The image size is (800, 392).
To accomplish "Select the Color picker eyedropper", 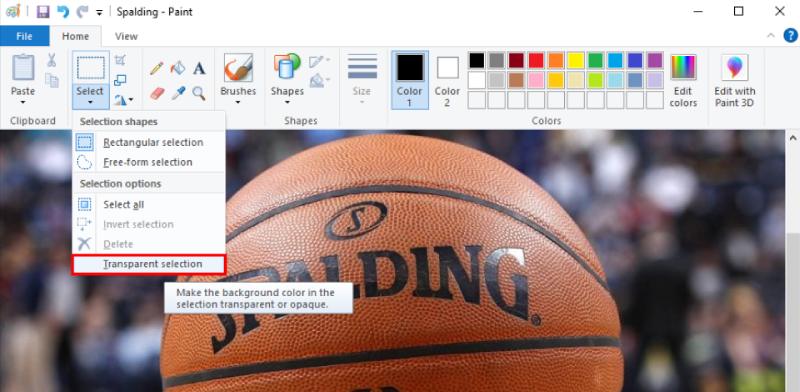I will tap(178, 93).
